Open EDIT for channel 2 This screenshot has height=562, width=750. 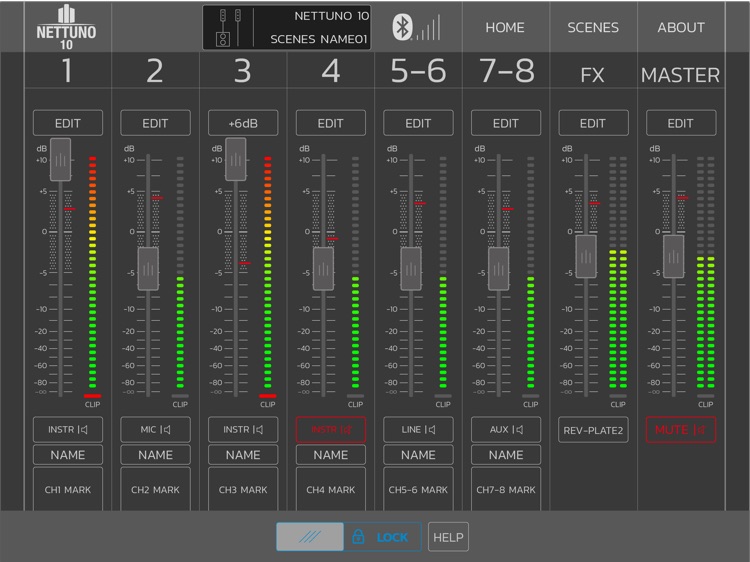pos(155,123)
